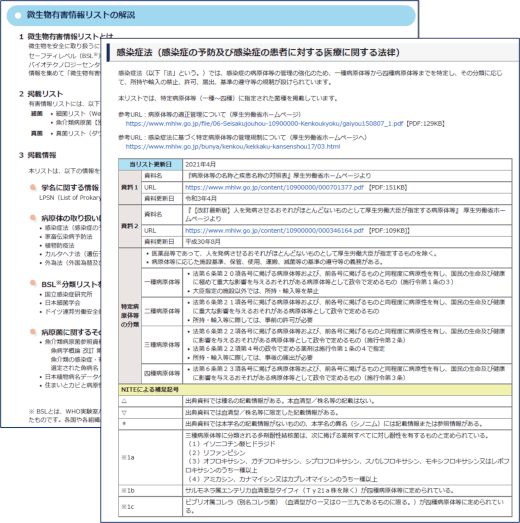Click the 植物防疫法 bullet on back page

(59, 245)
